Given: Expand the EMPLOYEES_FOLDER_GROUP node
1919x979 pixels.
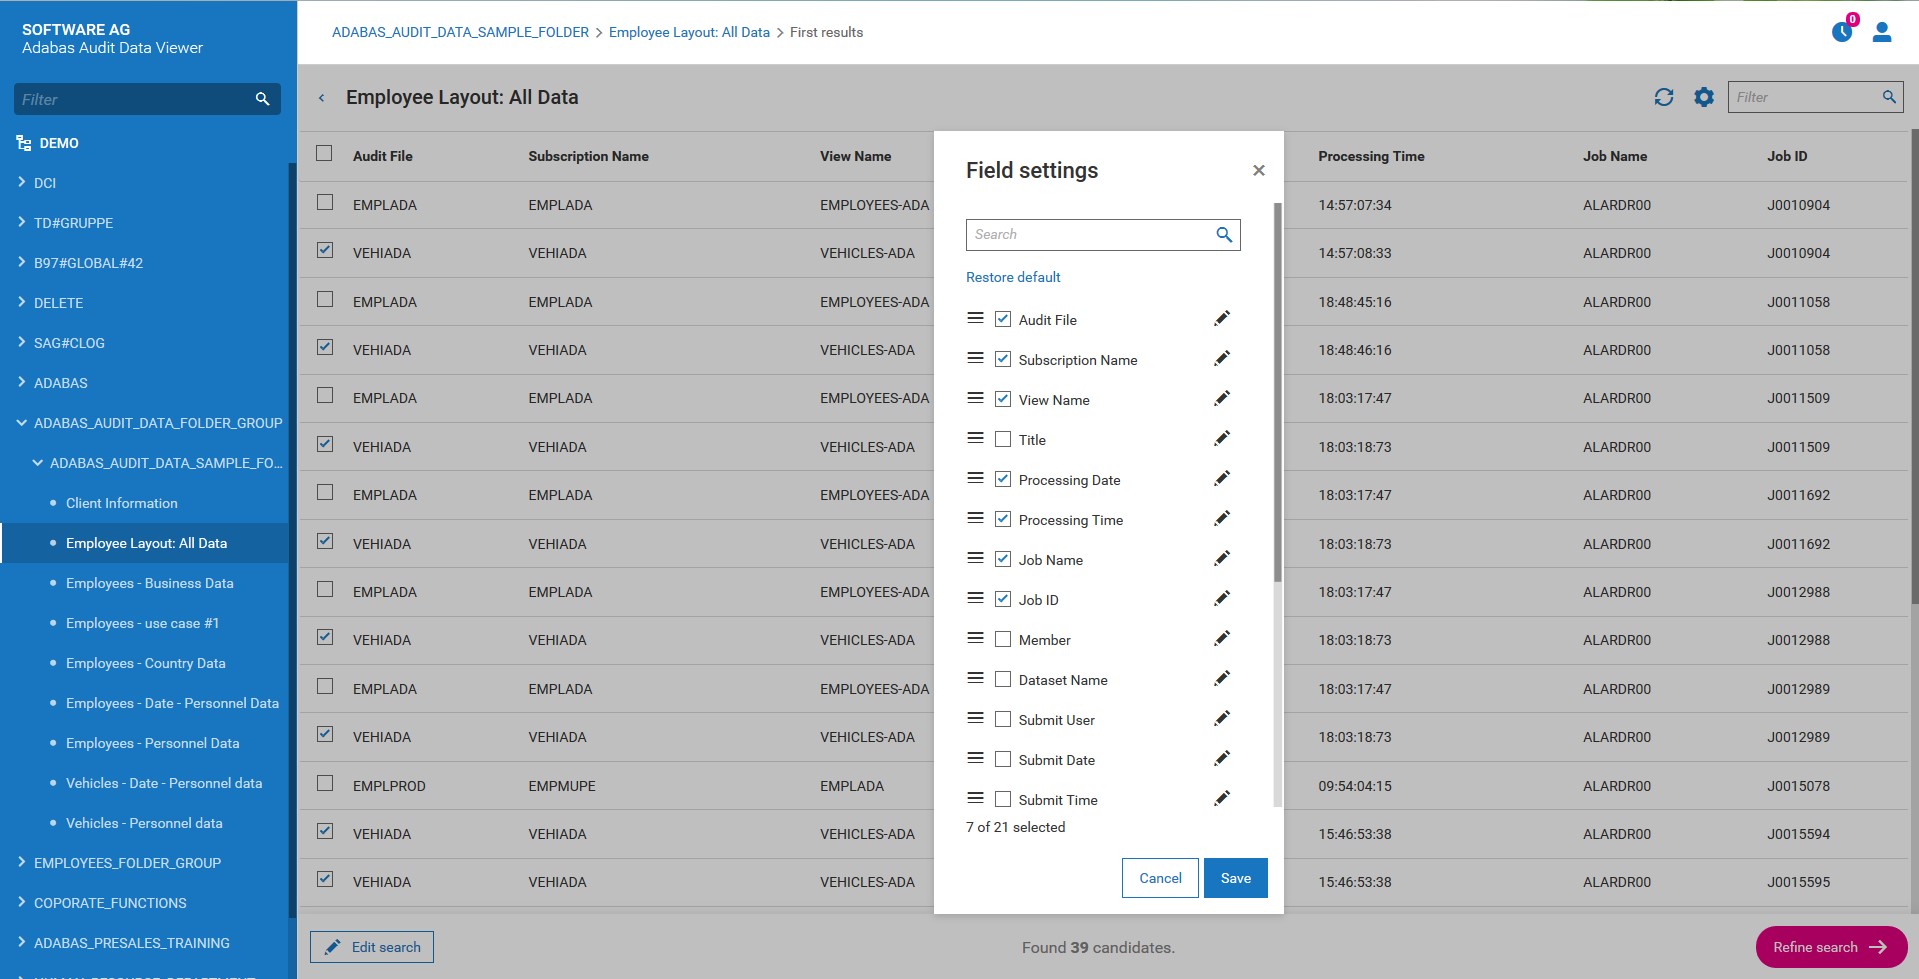Looking at the screenshot, I should [22, 862].
